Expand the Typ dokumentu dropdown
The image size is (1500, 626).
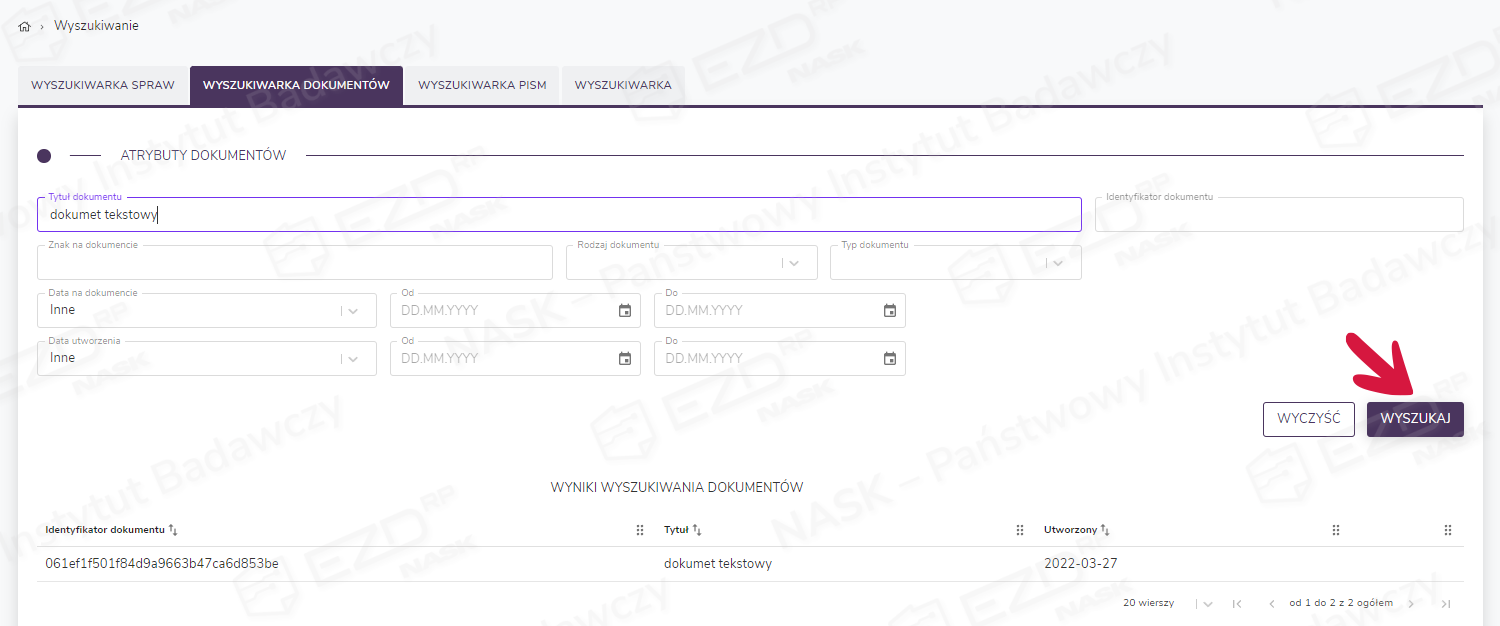coord(1059,263)
